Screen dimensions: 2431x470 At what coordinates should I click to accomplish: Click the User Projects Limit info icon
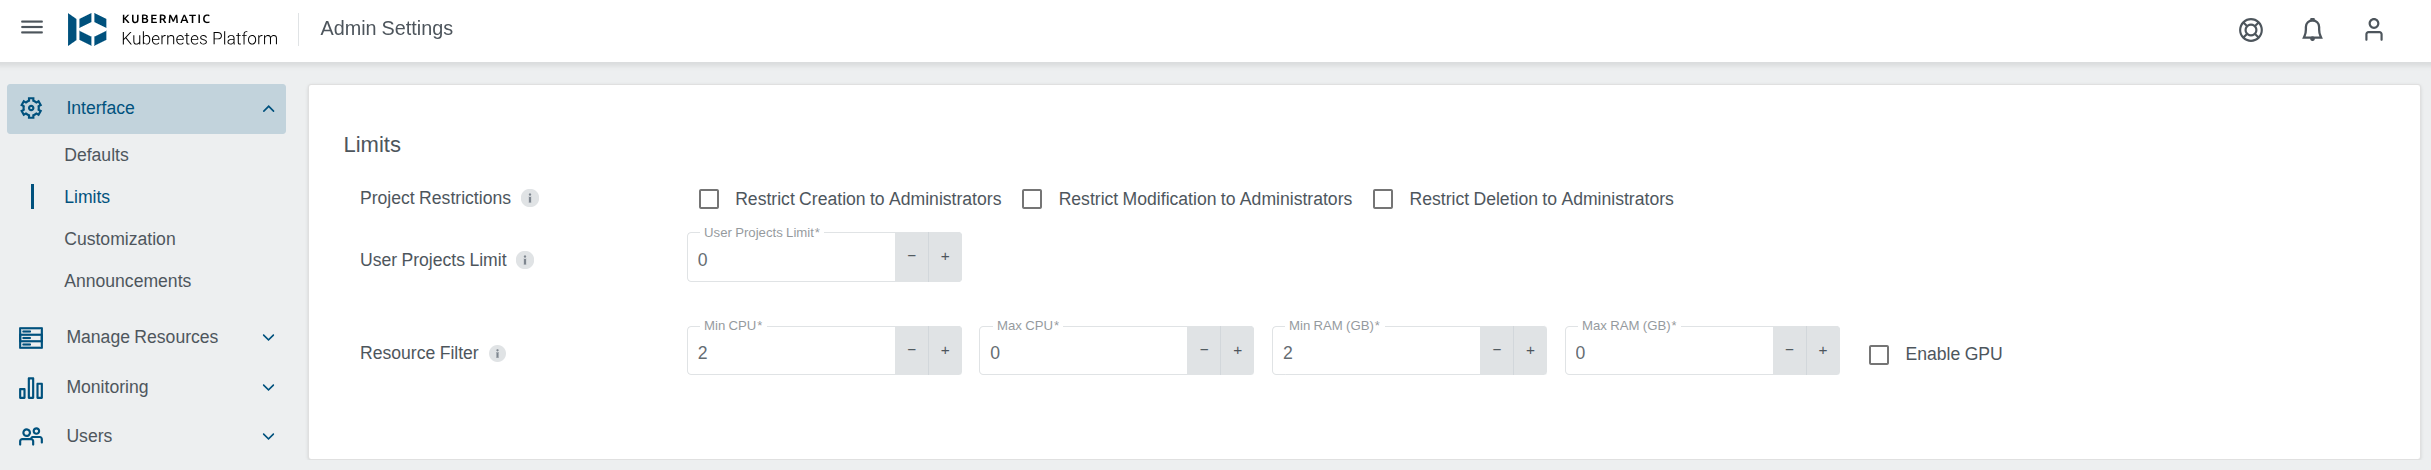[525, 260]
